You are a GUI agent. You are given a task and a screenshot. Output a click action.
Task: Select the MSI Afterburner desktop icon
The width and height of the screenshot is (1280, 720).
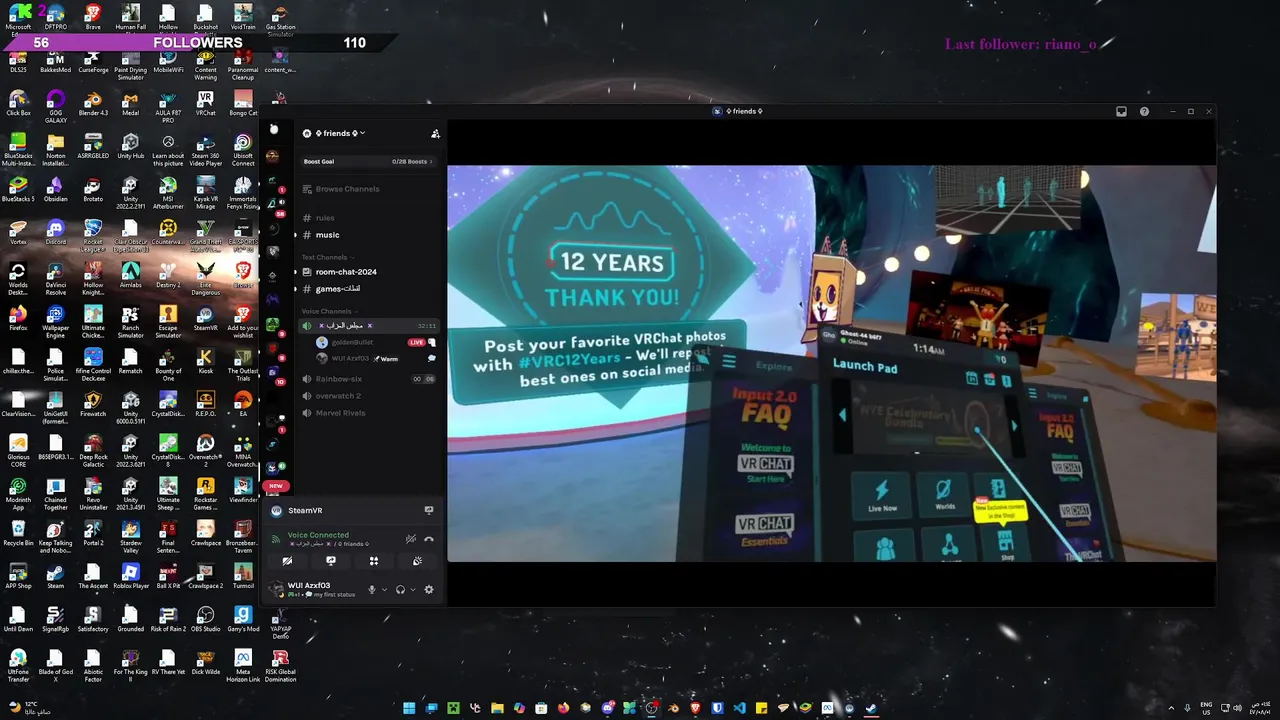[168, 192]
